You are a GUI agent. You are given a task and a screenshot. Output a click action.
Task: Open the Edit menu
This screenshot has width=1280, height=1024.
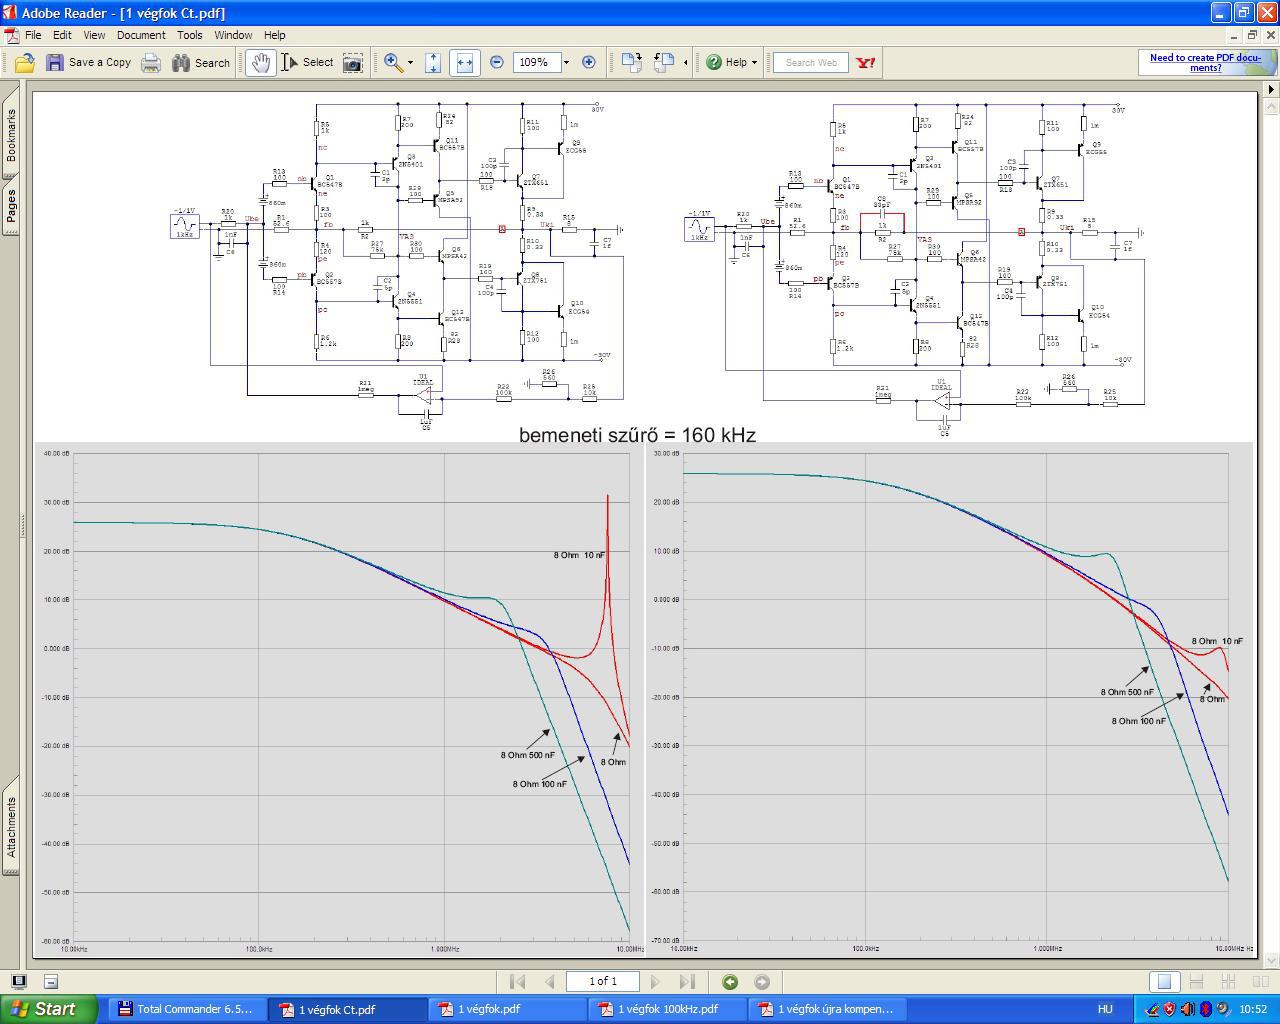pos(62,35)
